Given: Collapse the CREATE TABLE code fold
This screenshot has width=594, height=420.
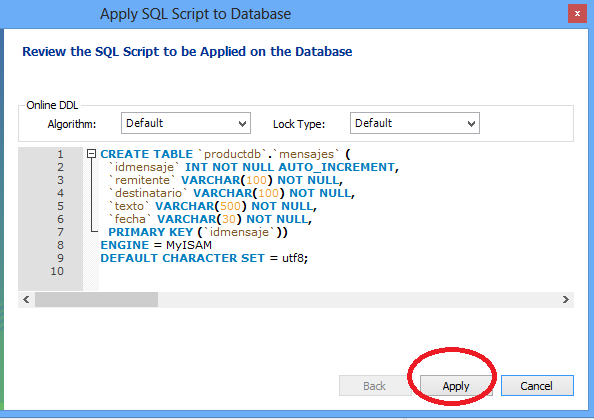Looking at the screenshot, I should pos(91,154).
